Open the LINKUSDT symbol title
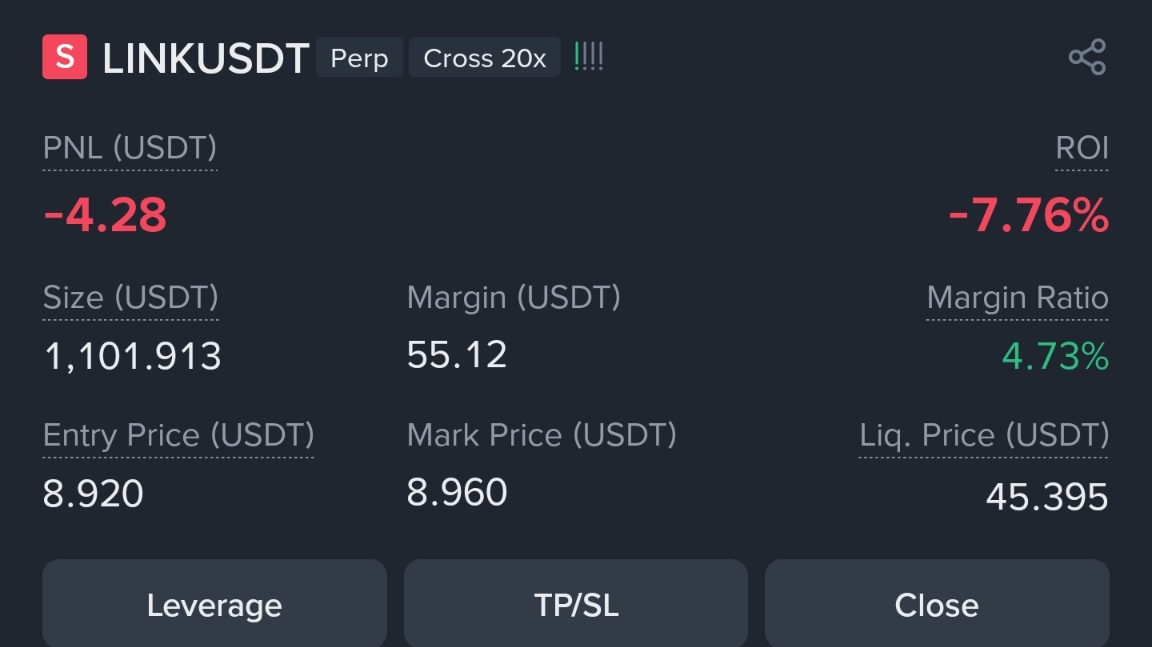1152x647 pixels. point(206,58)
